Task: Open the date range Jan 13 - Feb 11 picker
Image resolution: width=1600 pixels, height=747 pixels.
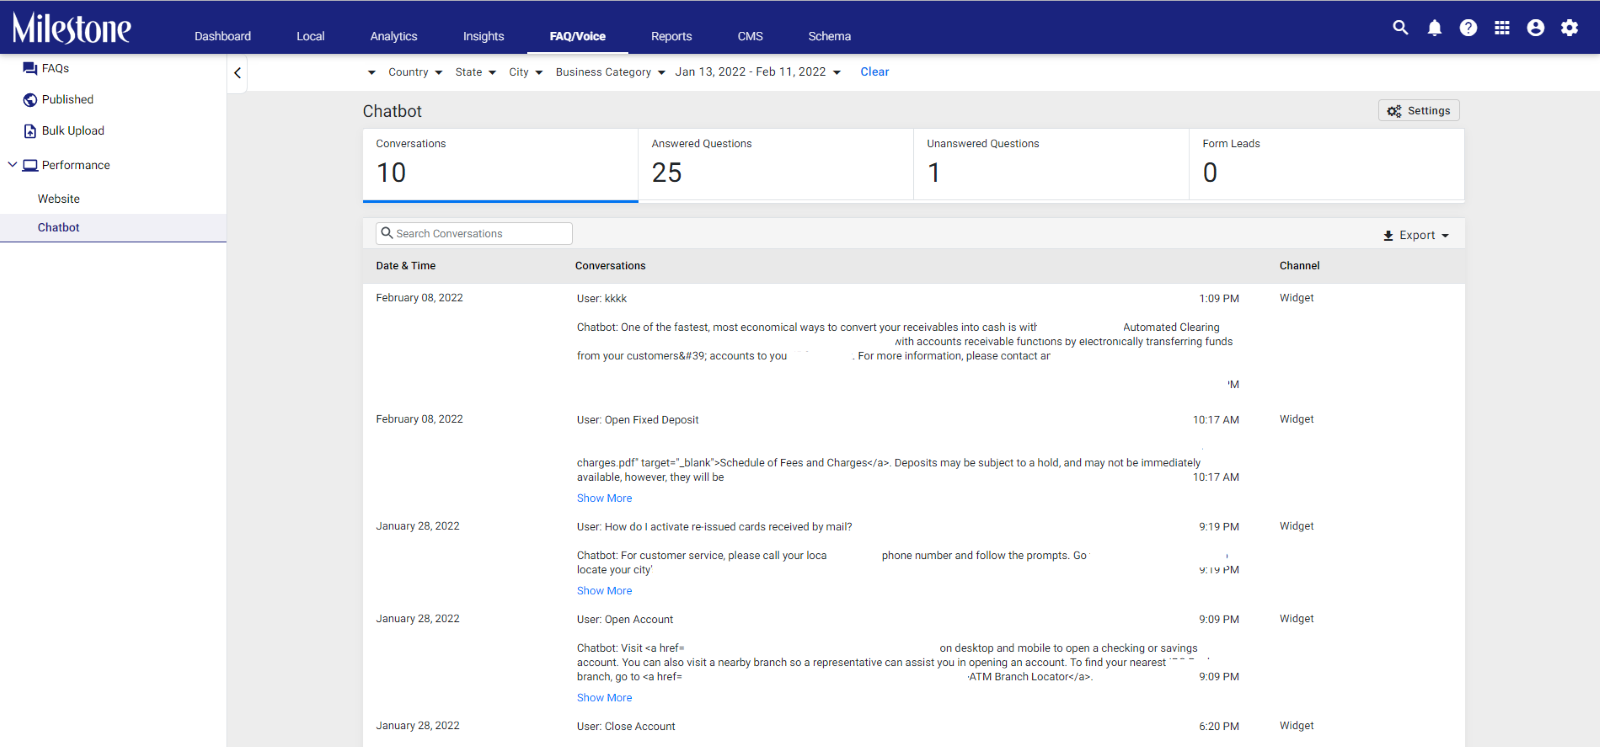Action: pyautogui.click(x=757, y=72)
